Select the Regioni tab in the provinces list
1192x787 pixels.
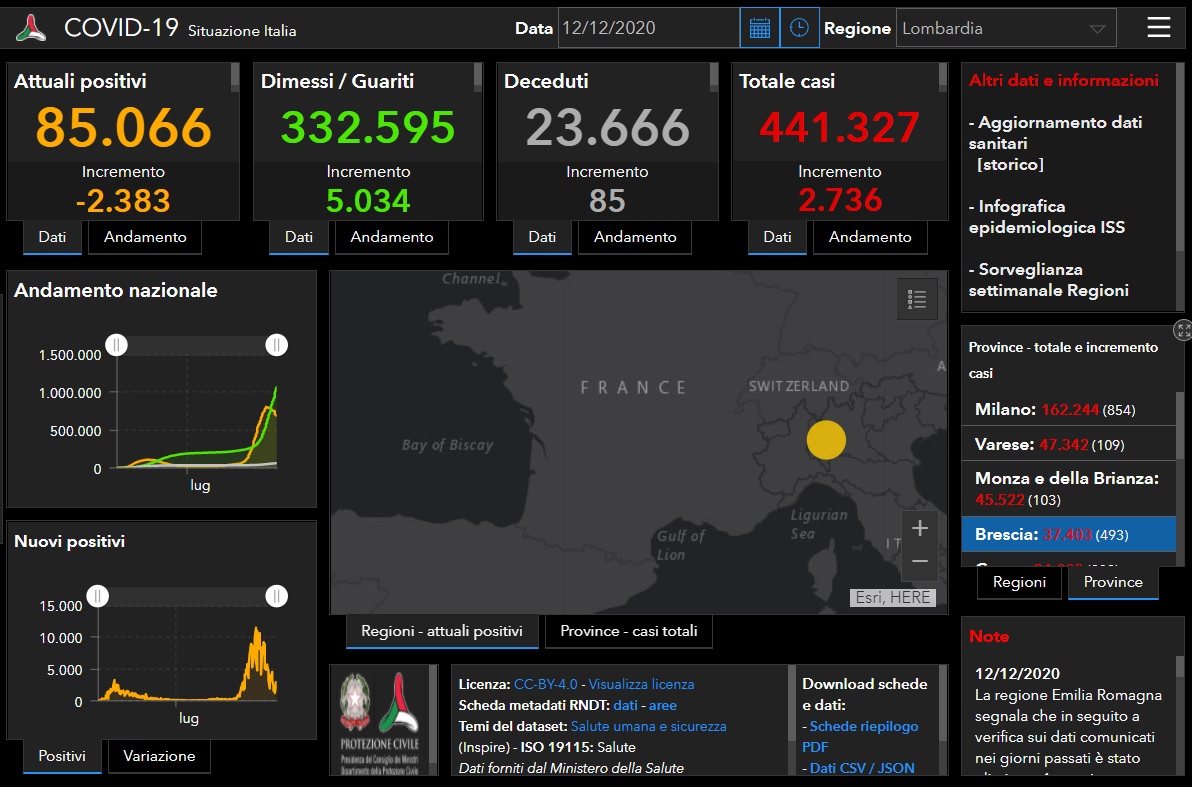1019,582
